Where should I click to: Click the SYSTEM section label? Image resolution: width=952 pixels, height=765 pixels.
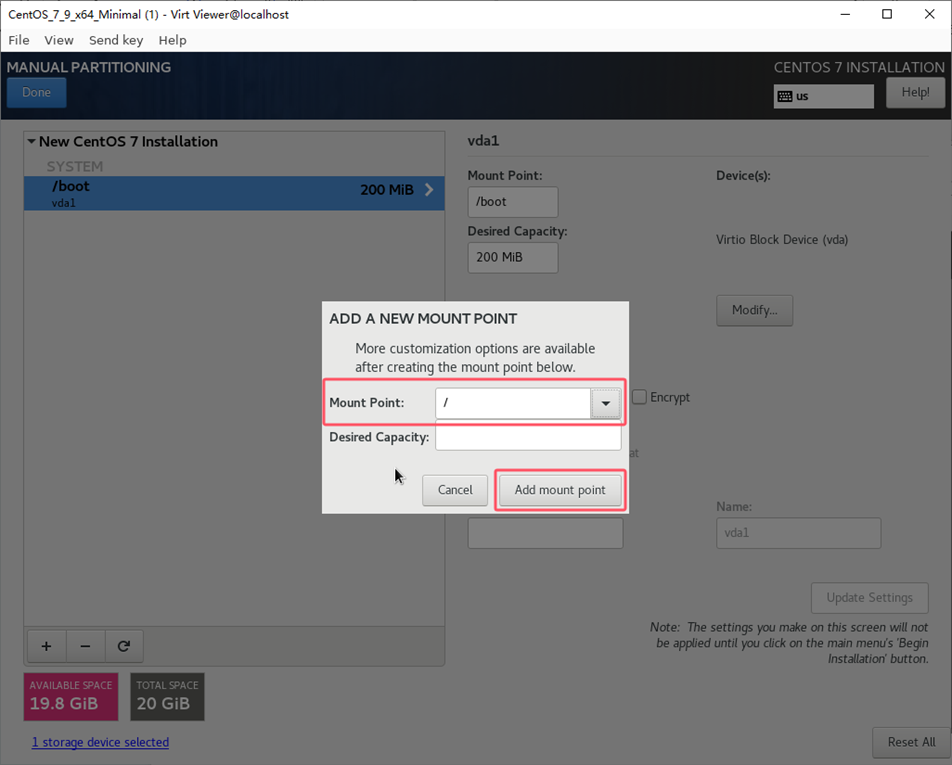click(x=75, y=166)
